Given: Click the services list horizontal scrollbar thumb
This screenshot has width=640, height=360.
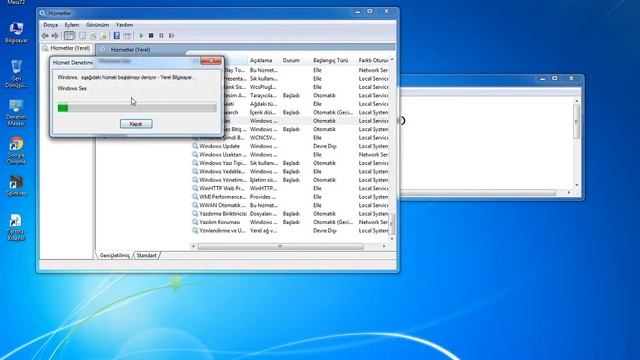Looking at the screenshot, I should point(280,246).
